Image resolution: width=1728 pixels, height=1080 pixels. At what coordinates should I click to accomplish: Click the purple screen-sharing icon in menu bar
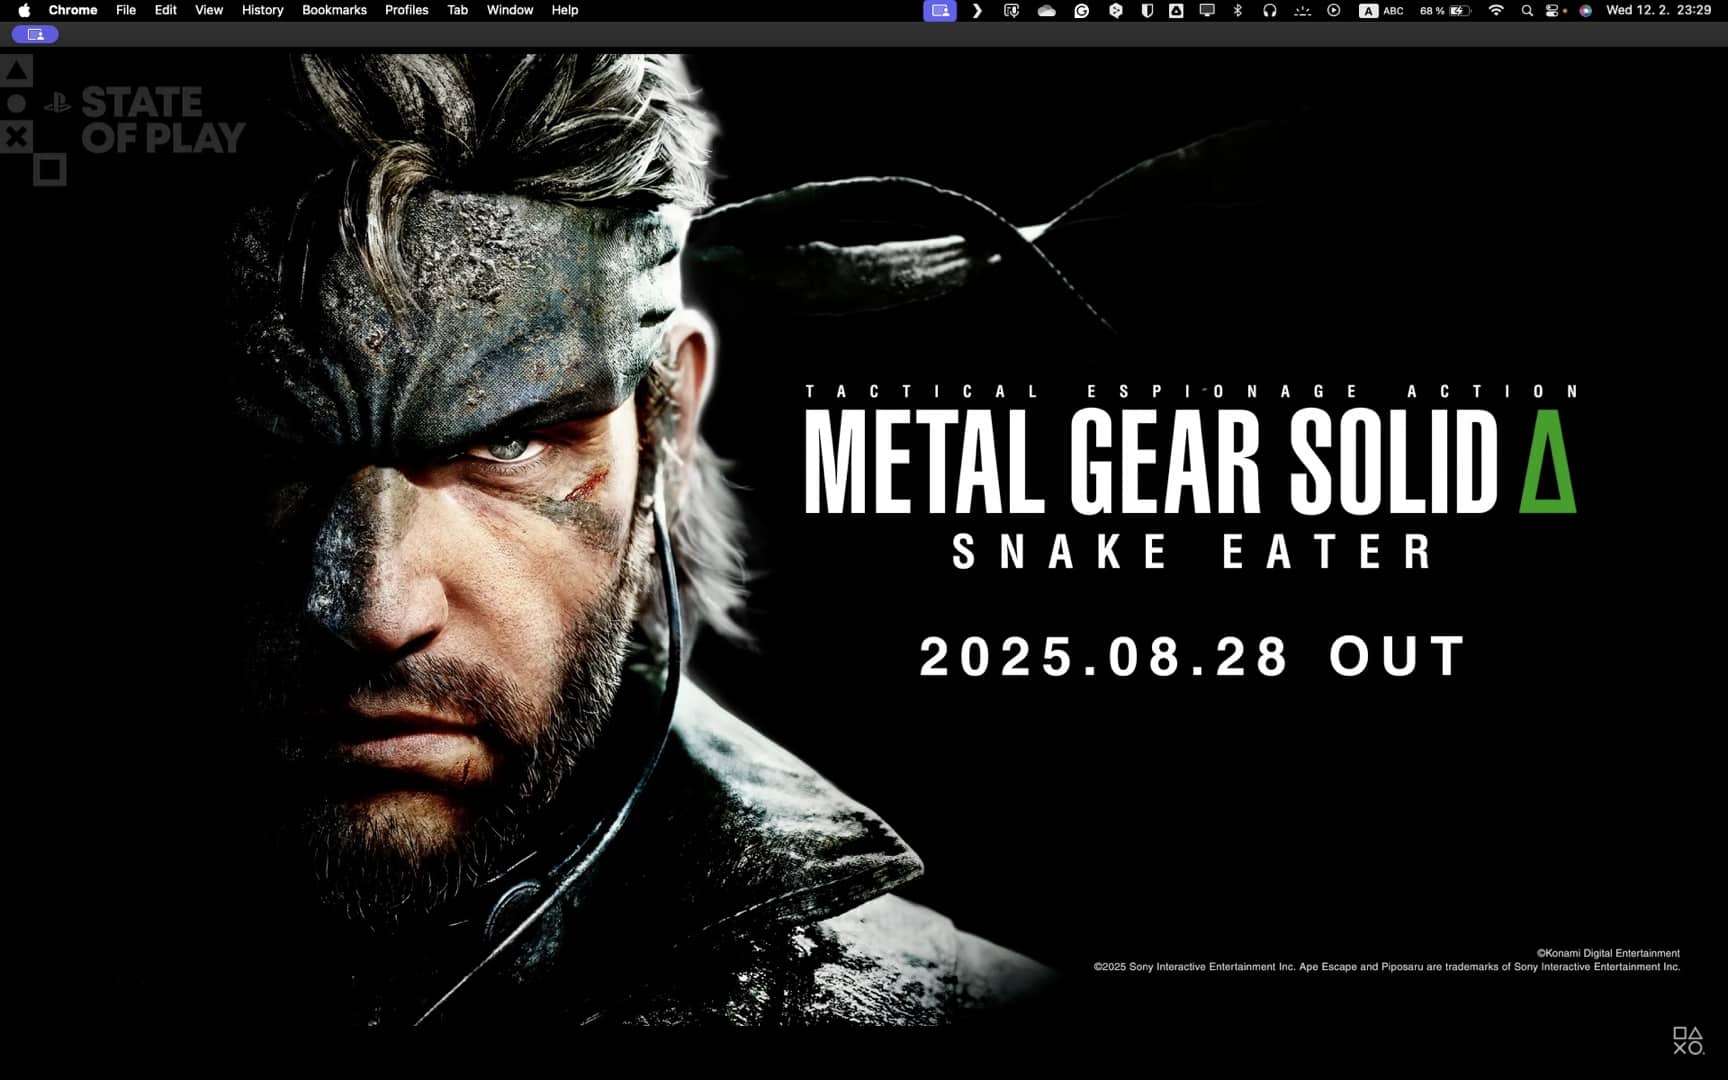click(x=940, y=10)
